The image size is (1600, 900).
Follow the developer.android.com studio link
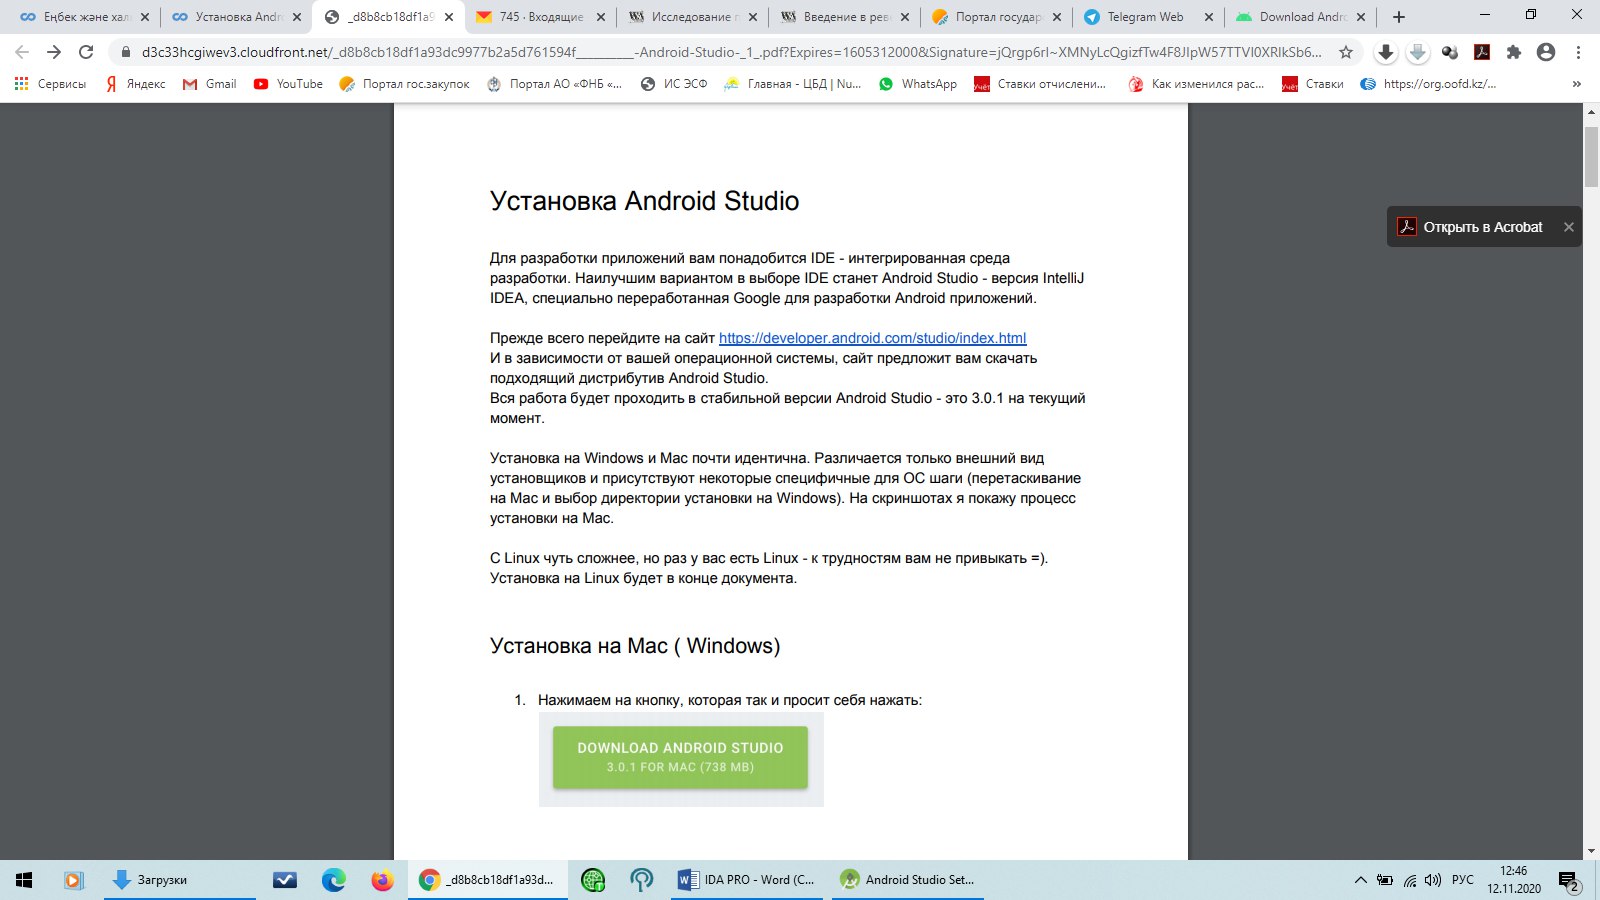[x=872, y=338]
